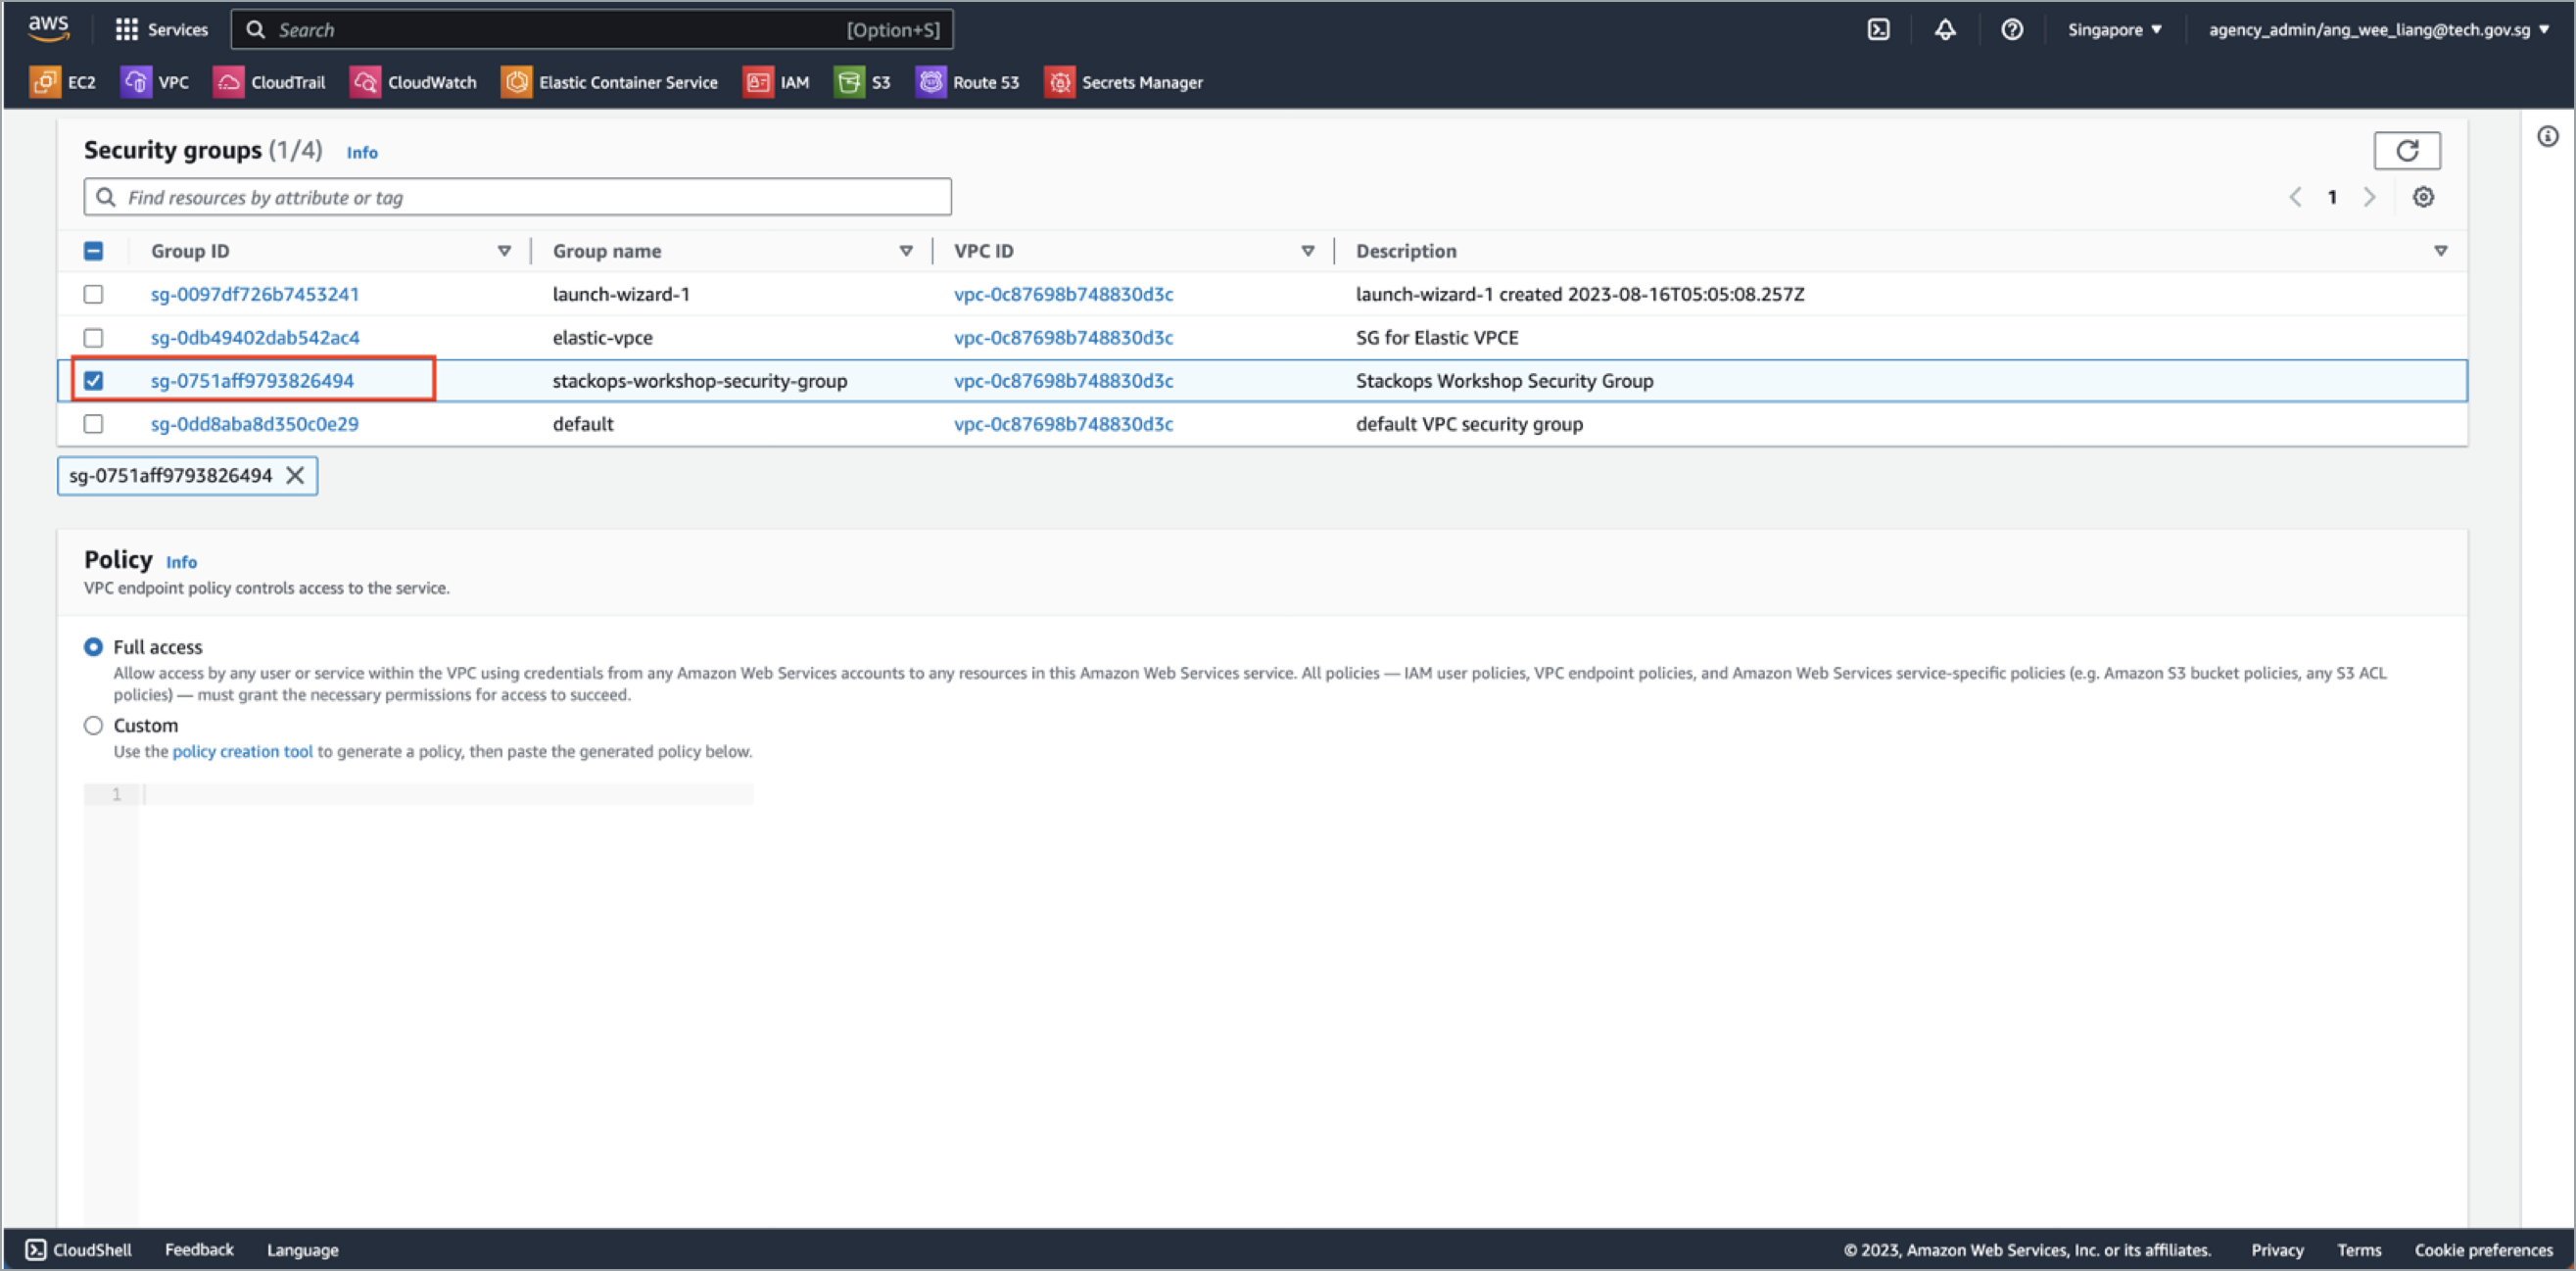Refresh the security groups list

pos(2408,150)
